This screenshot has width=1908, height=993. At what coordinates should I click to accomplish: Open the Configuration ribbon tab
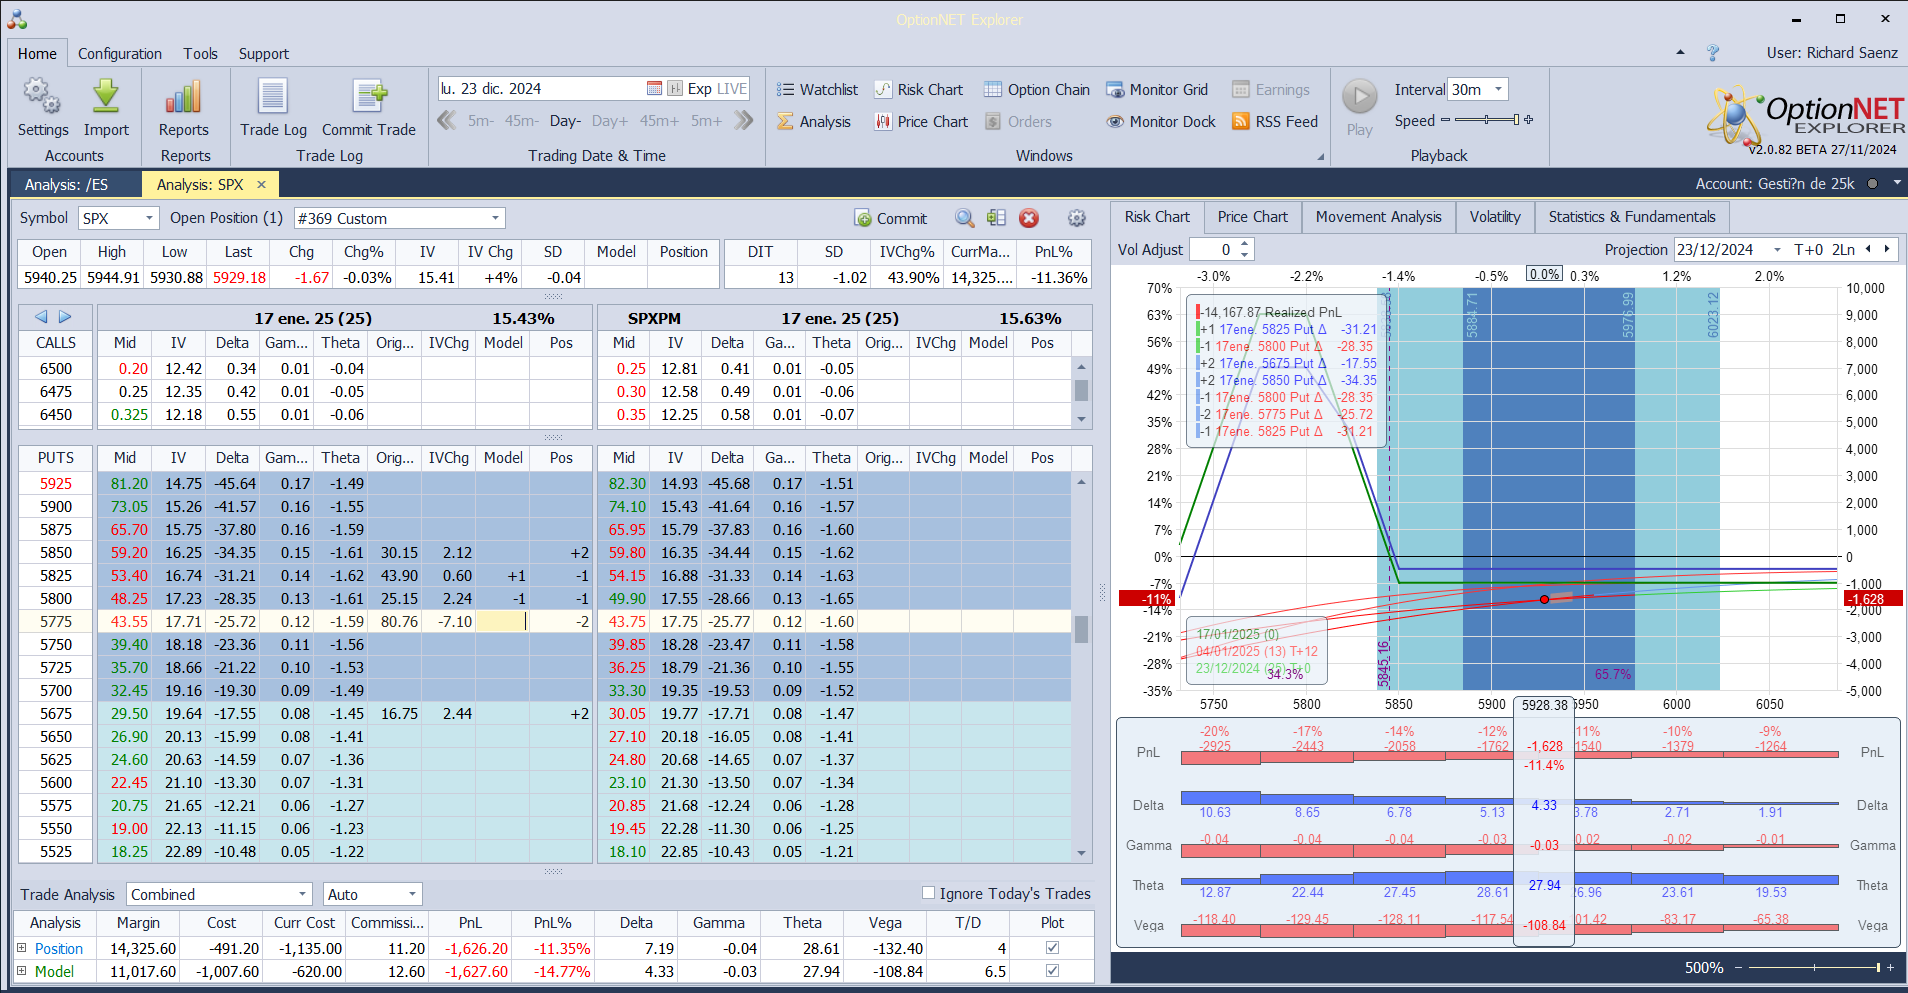tap(120, 54)
